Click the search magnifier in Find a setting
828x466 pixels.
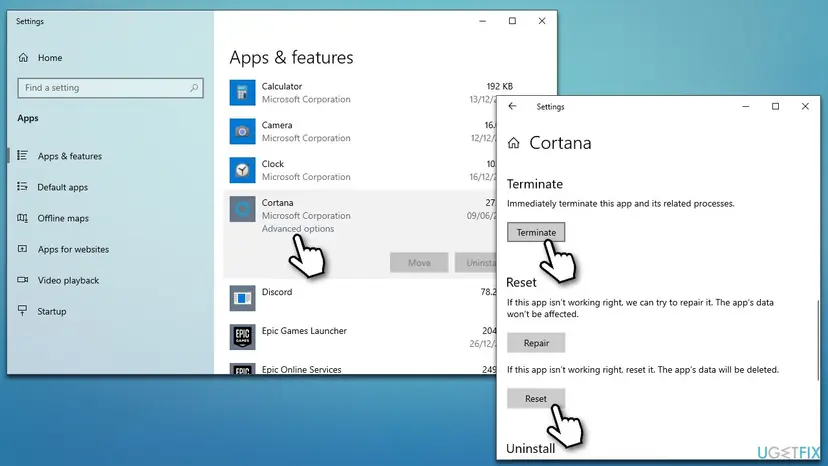pyautogui.click(x=194, y=88)
